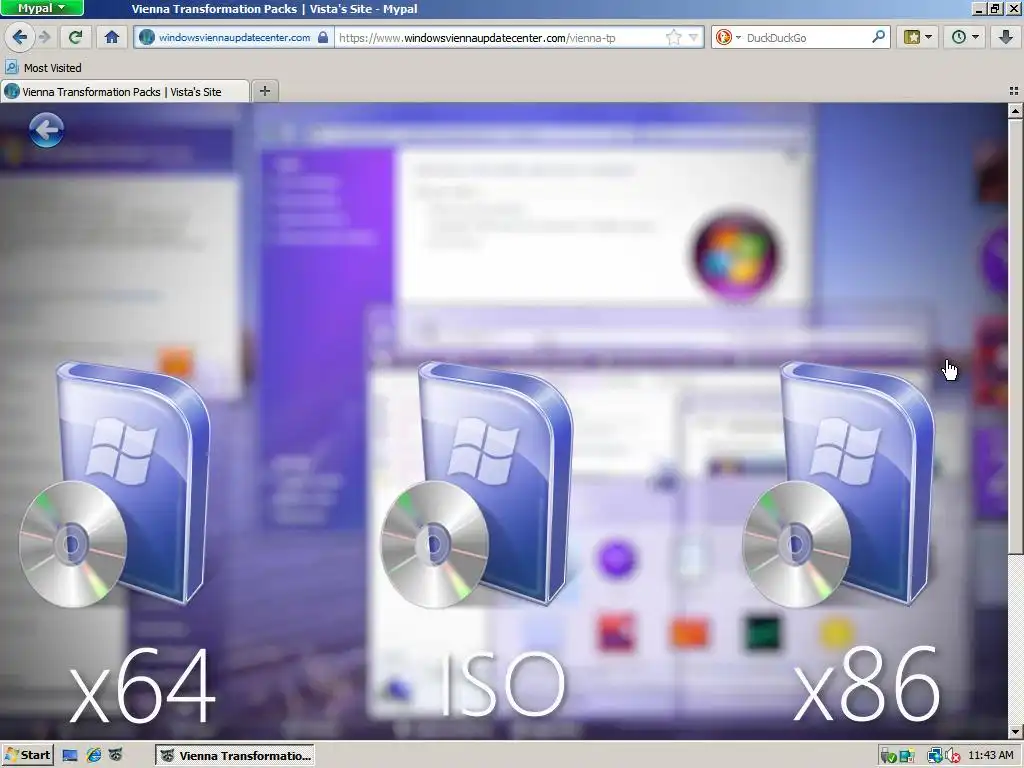1024x768 pixels.
Task: Expand the bookmarks button dropdown arrow
Action: 928,37
